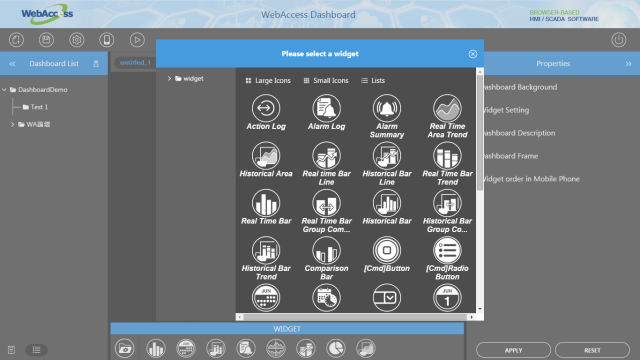Select the JUN calendar grid widget icon
The image size is (640, 360).
[x=266, y=298]
